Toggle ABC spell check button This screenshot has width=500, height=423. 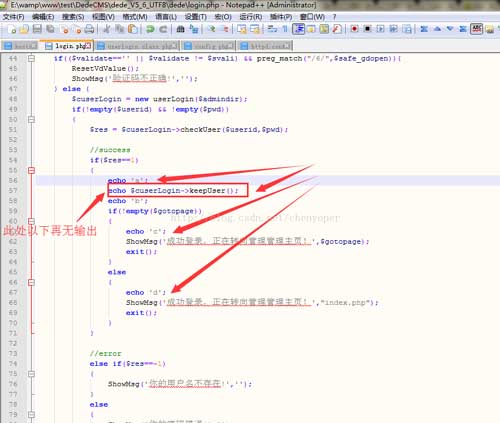[476, 29]
